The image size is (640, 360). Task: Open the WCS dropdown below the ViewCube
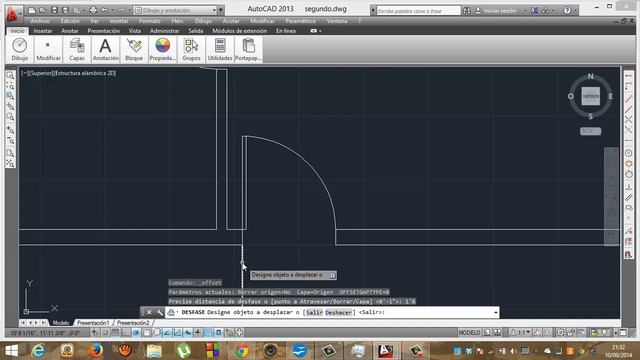[591, 131]
